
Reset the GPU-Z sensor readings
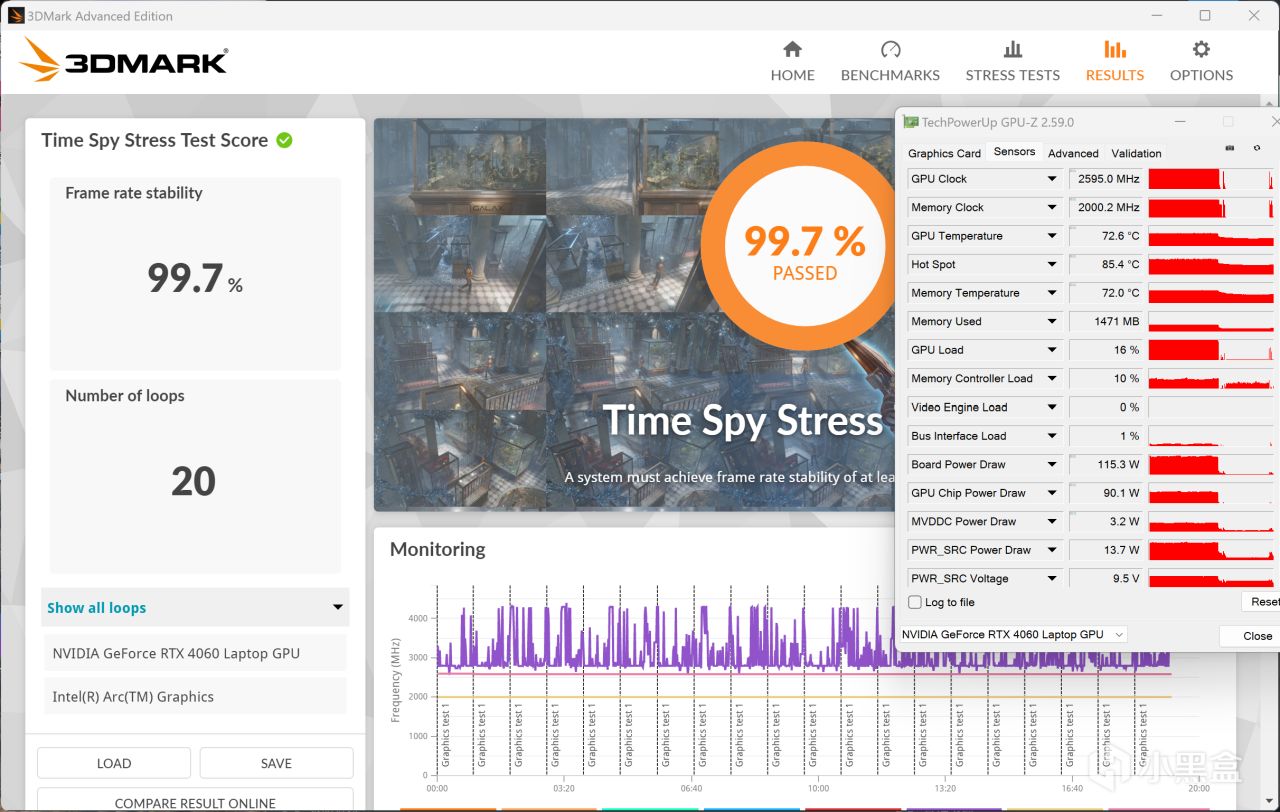(1261, 601)
